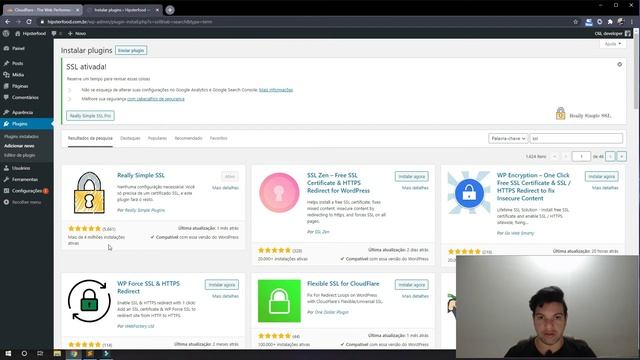Click the plugin search input field

coord(576,139)
